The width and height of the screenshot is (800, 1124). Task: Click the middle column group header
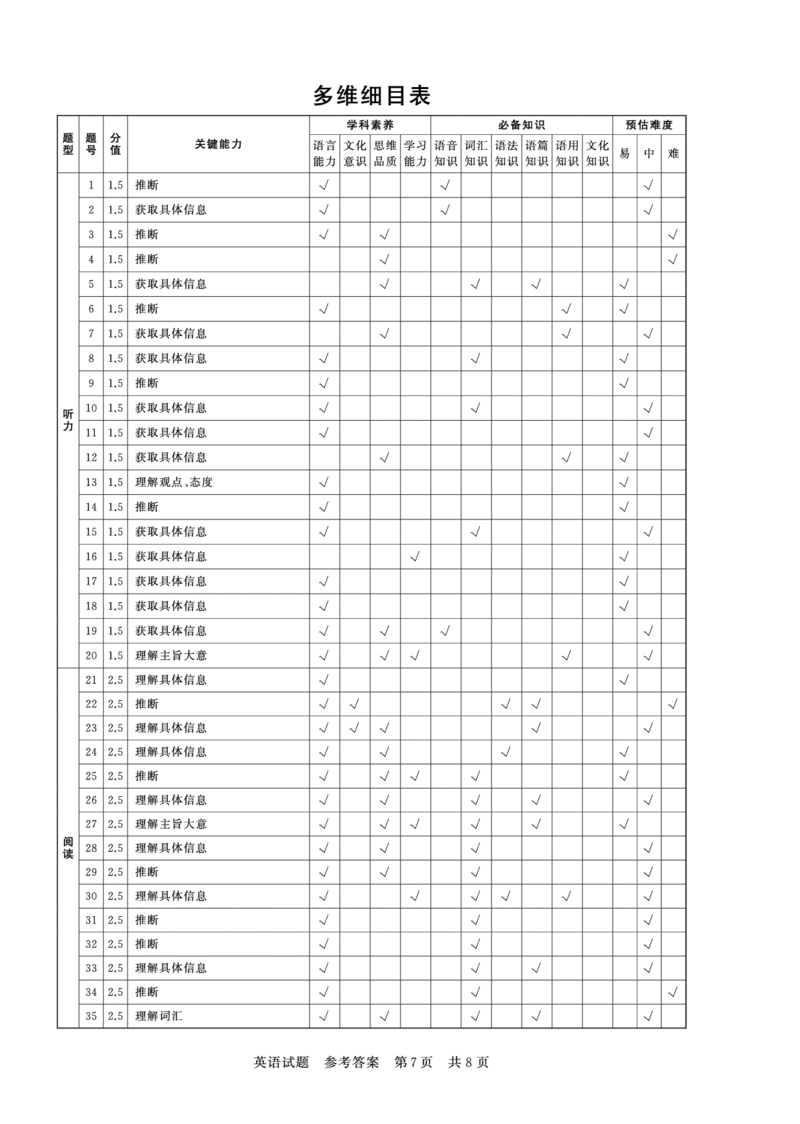(x=521, y=125)
